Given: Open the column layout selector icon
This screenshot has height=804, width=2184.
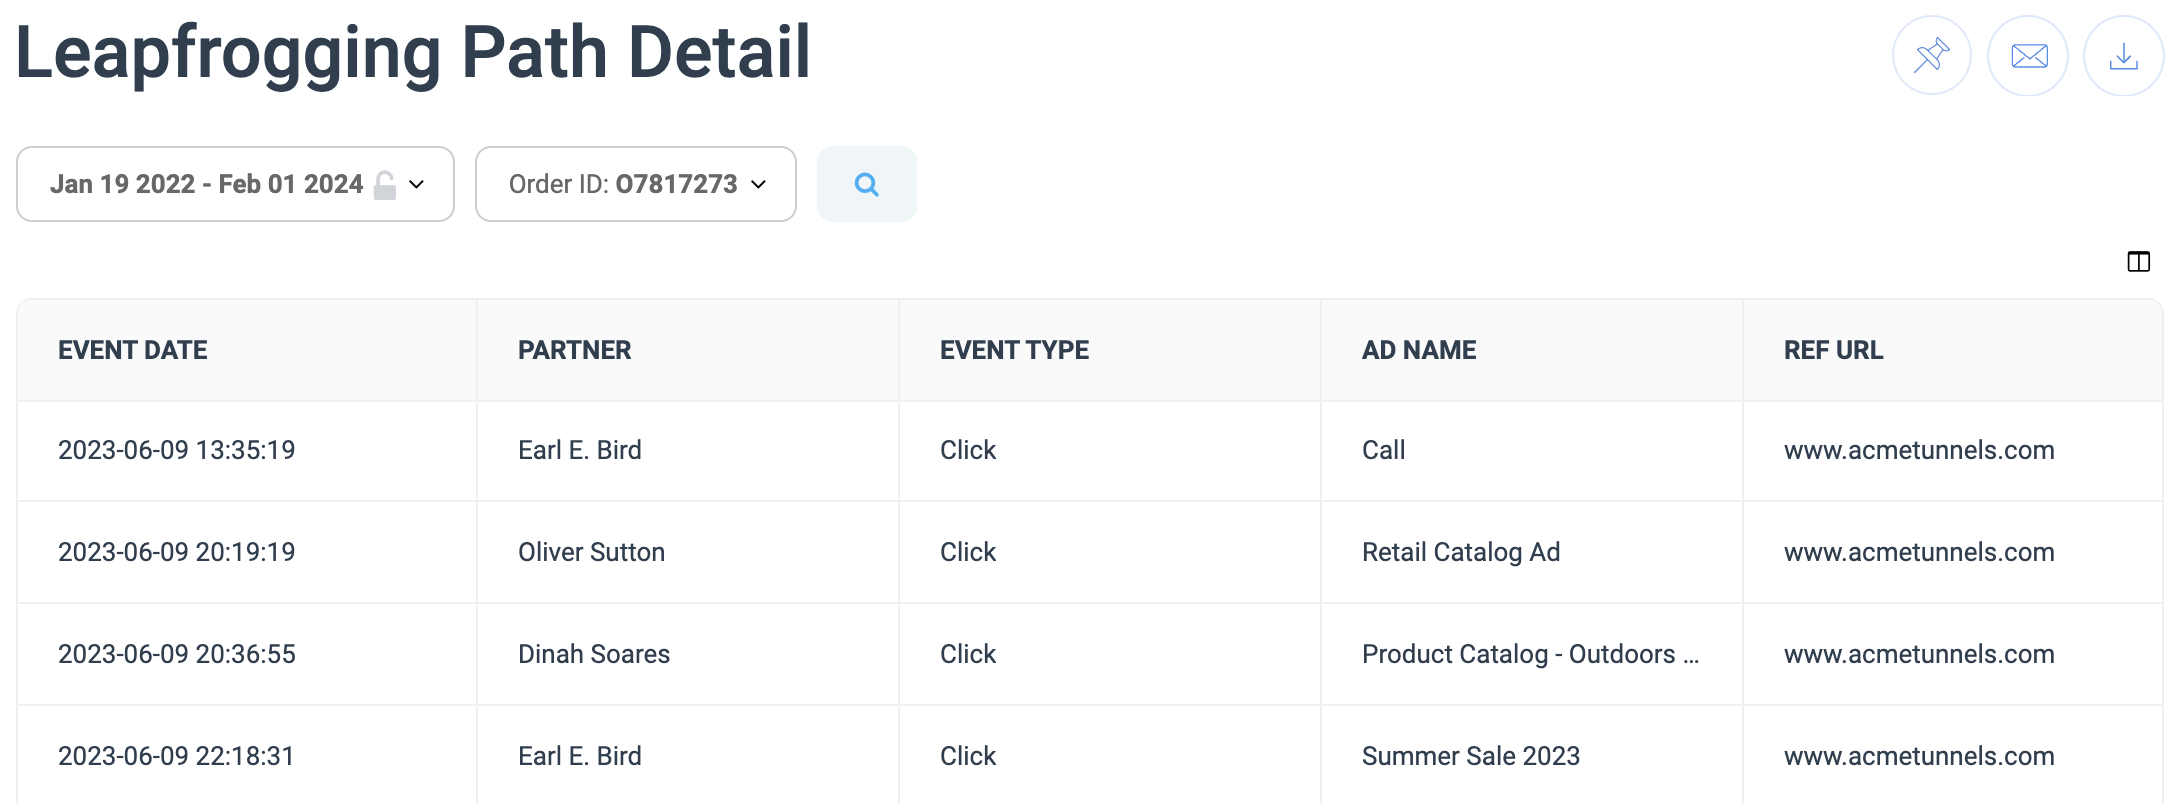Looking at the screenshot, I should 2138,262.
